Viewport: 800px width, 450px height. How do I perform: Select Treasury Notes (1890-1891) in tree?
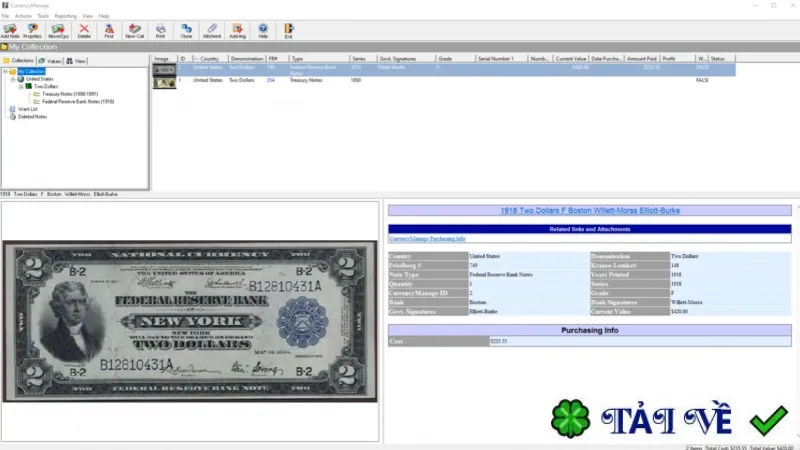70,94
